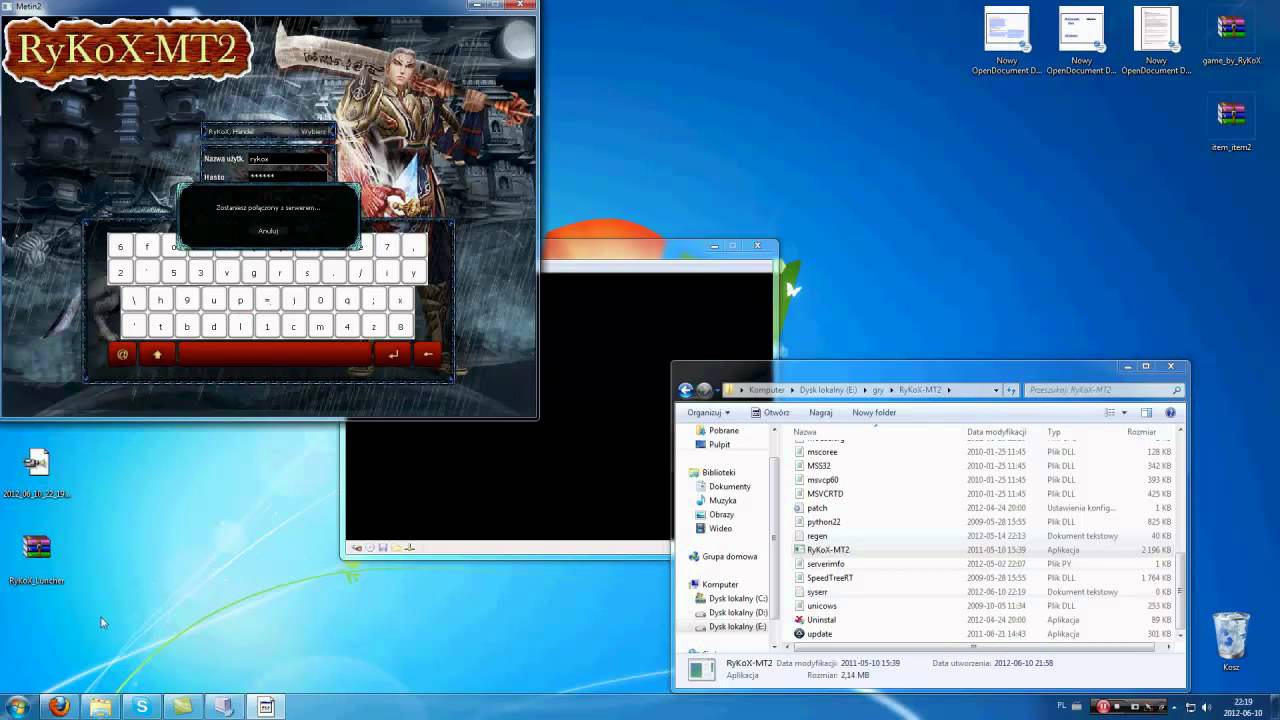Select the item_item2 archive on desktop
The height and width of the screenshot is (720, 1280).
[x=1231, y=124]
